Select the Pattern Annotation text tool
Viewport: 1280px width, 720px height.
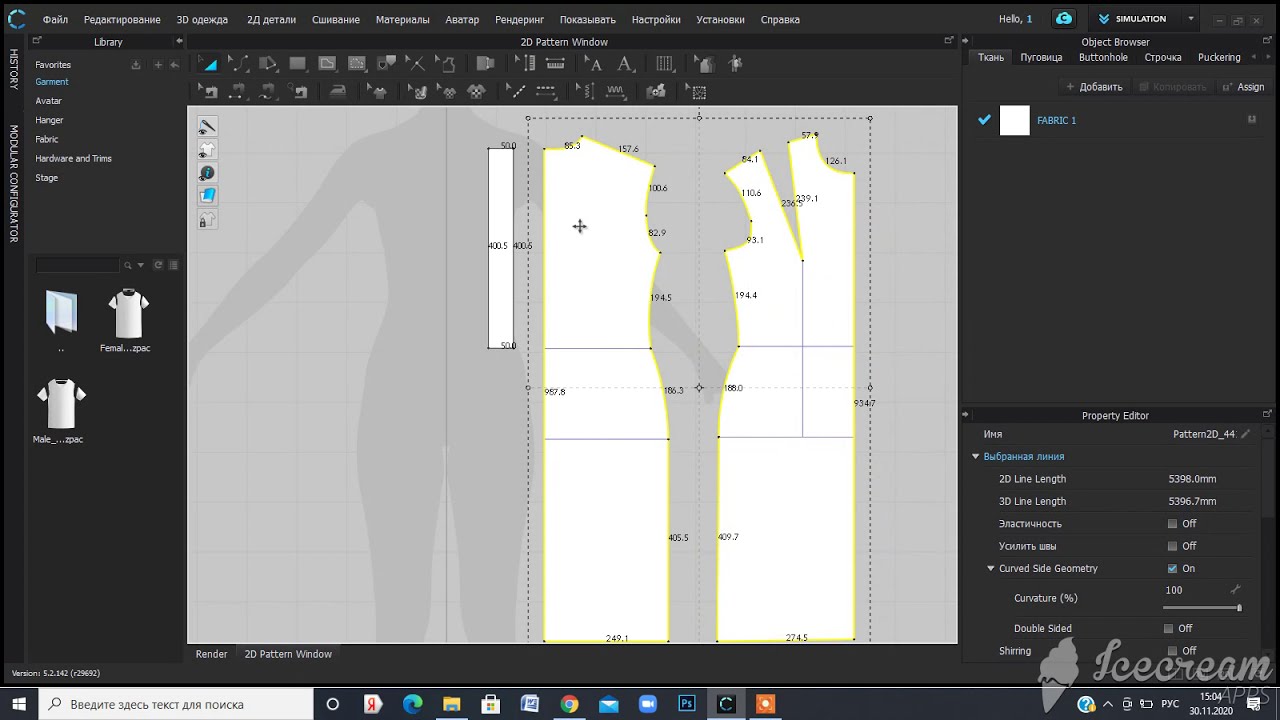[625, 63]
